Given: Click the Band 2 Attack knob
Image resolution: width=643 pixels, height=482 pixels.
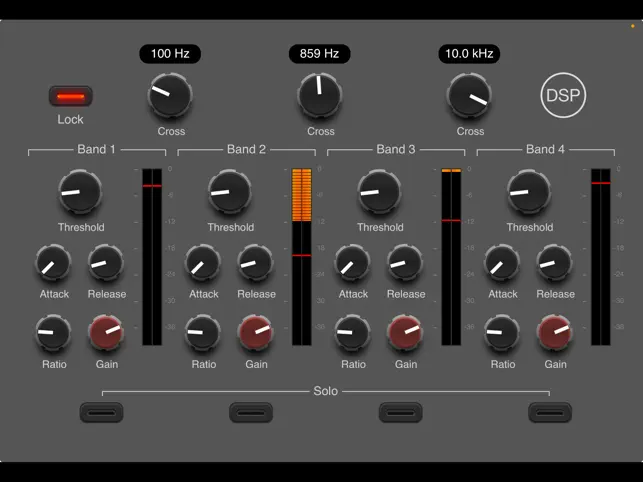Looking at the screenshot, I should [x=203, y=263].
